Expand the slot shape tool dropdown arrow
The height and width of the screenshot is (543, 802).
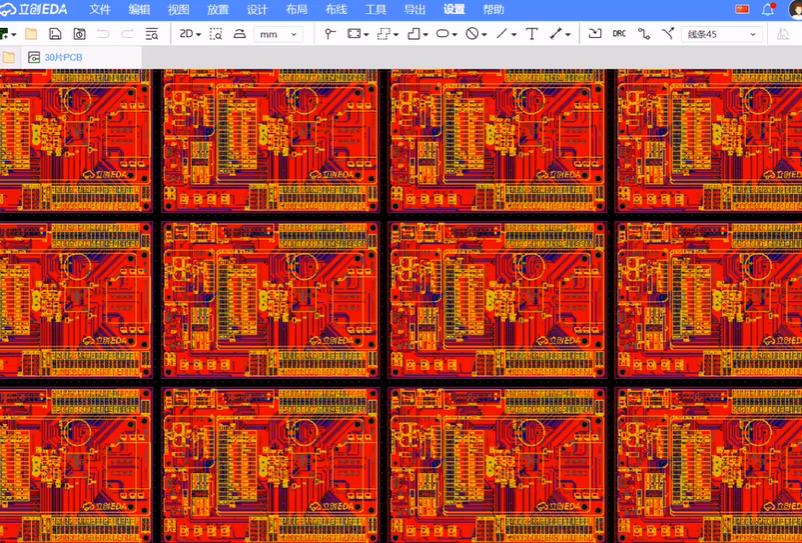point(455,35)
